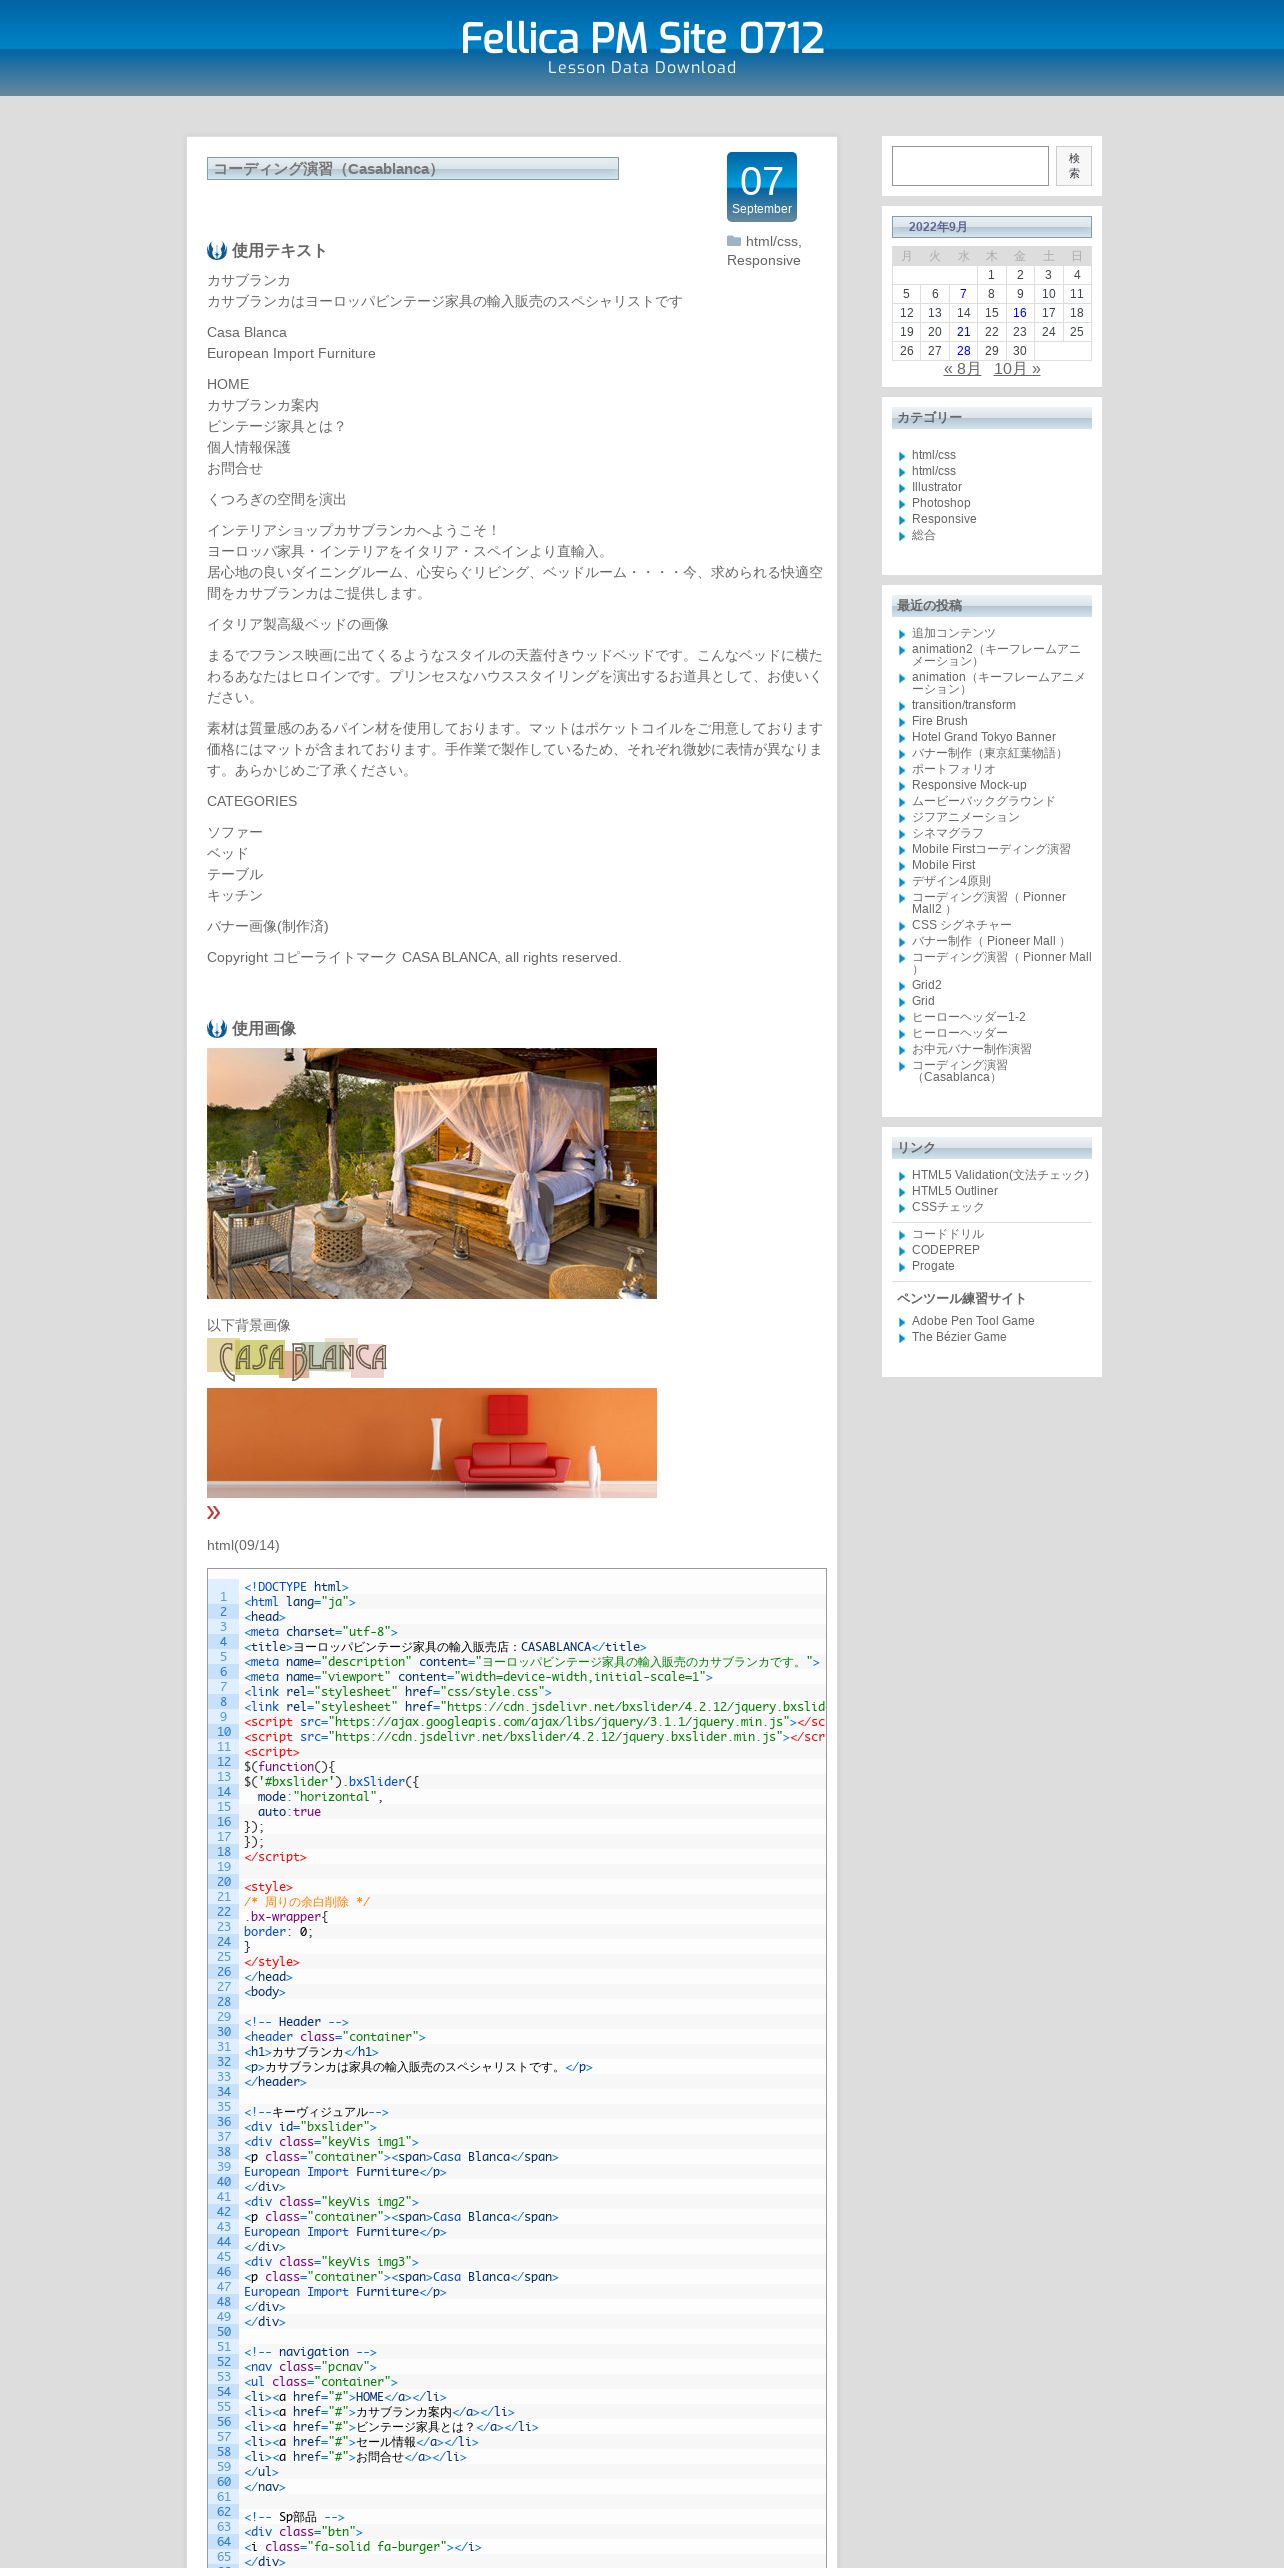Open recent post Mobile Firstコーディング演習
This screenshot has height=2568, width=1284.
click(991, 849)
